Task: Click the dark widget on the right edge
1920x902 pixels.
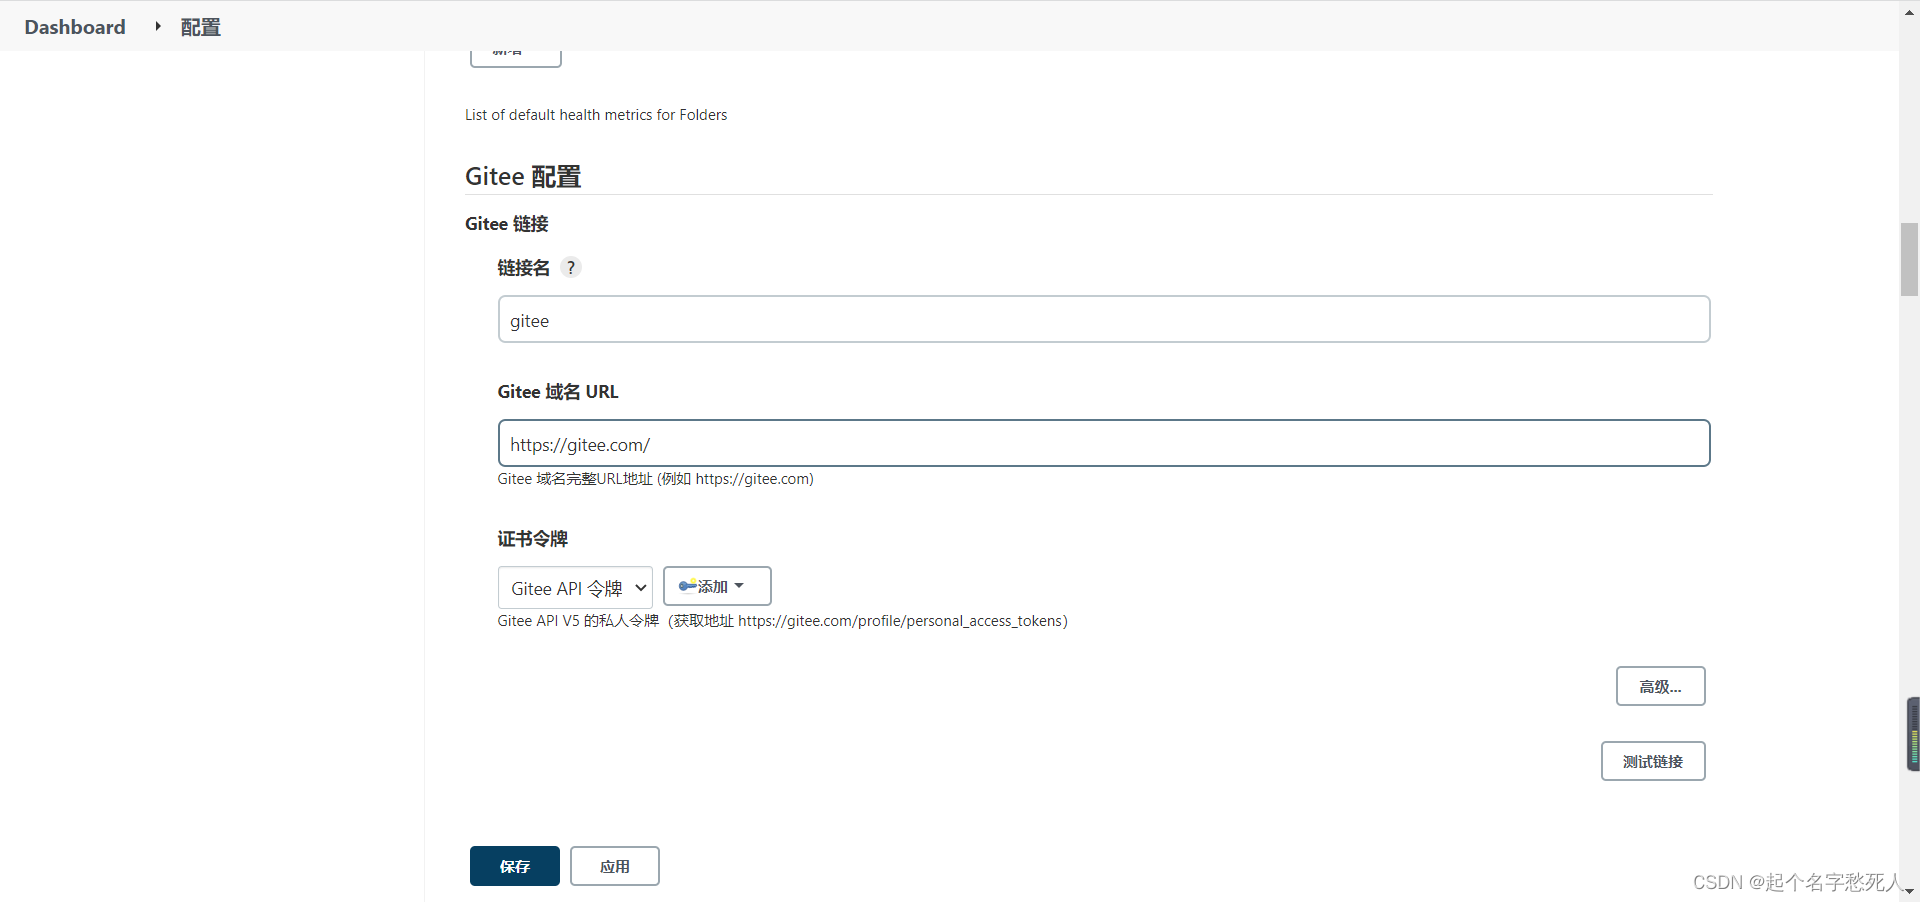Action: 1913,734
